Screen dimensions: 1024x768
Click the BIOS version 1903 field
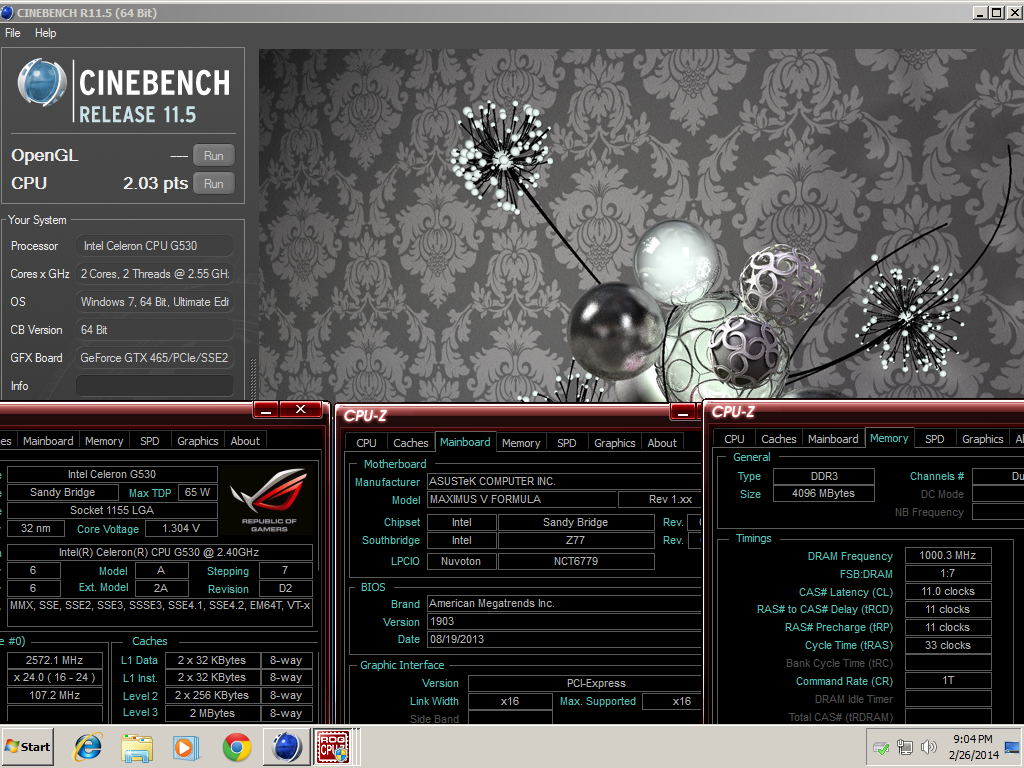click(x=564, y=622)
